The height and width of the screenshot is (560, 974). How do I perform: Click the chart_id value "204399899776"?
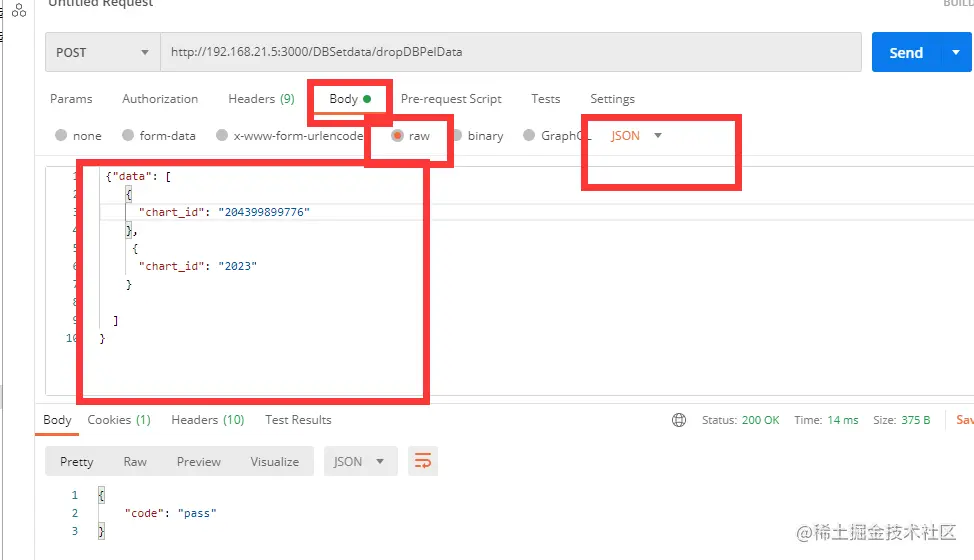(264, 212)
